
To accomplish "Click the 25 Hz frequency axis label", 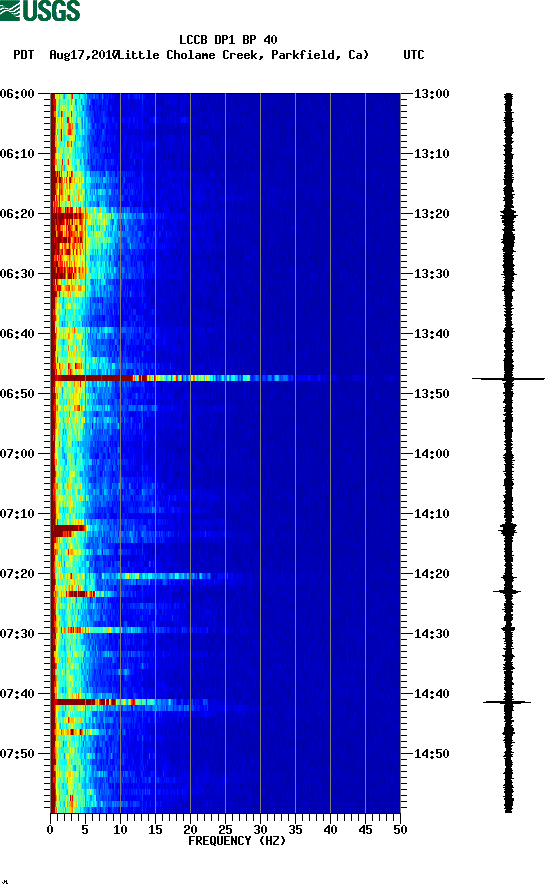I will tap(225, 830).
